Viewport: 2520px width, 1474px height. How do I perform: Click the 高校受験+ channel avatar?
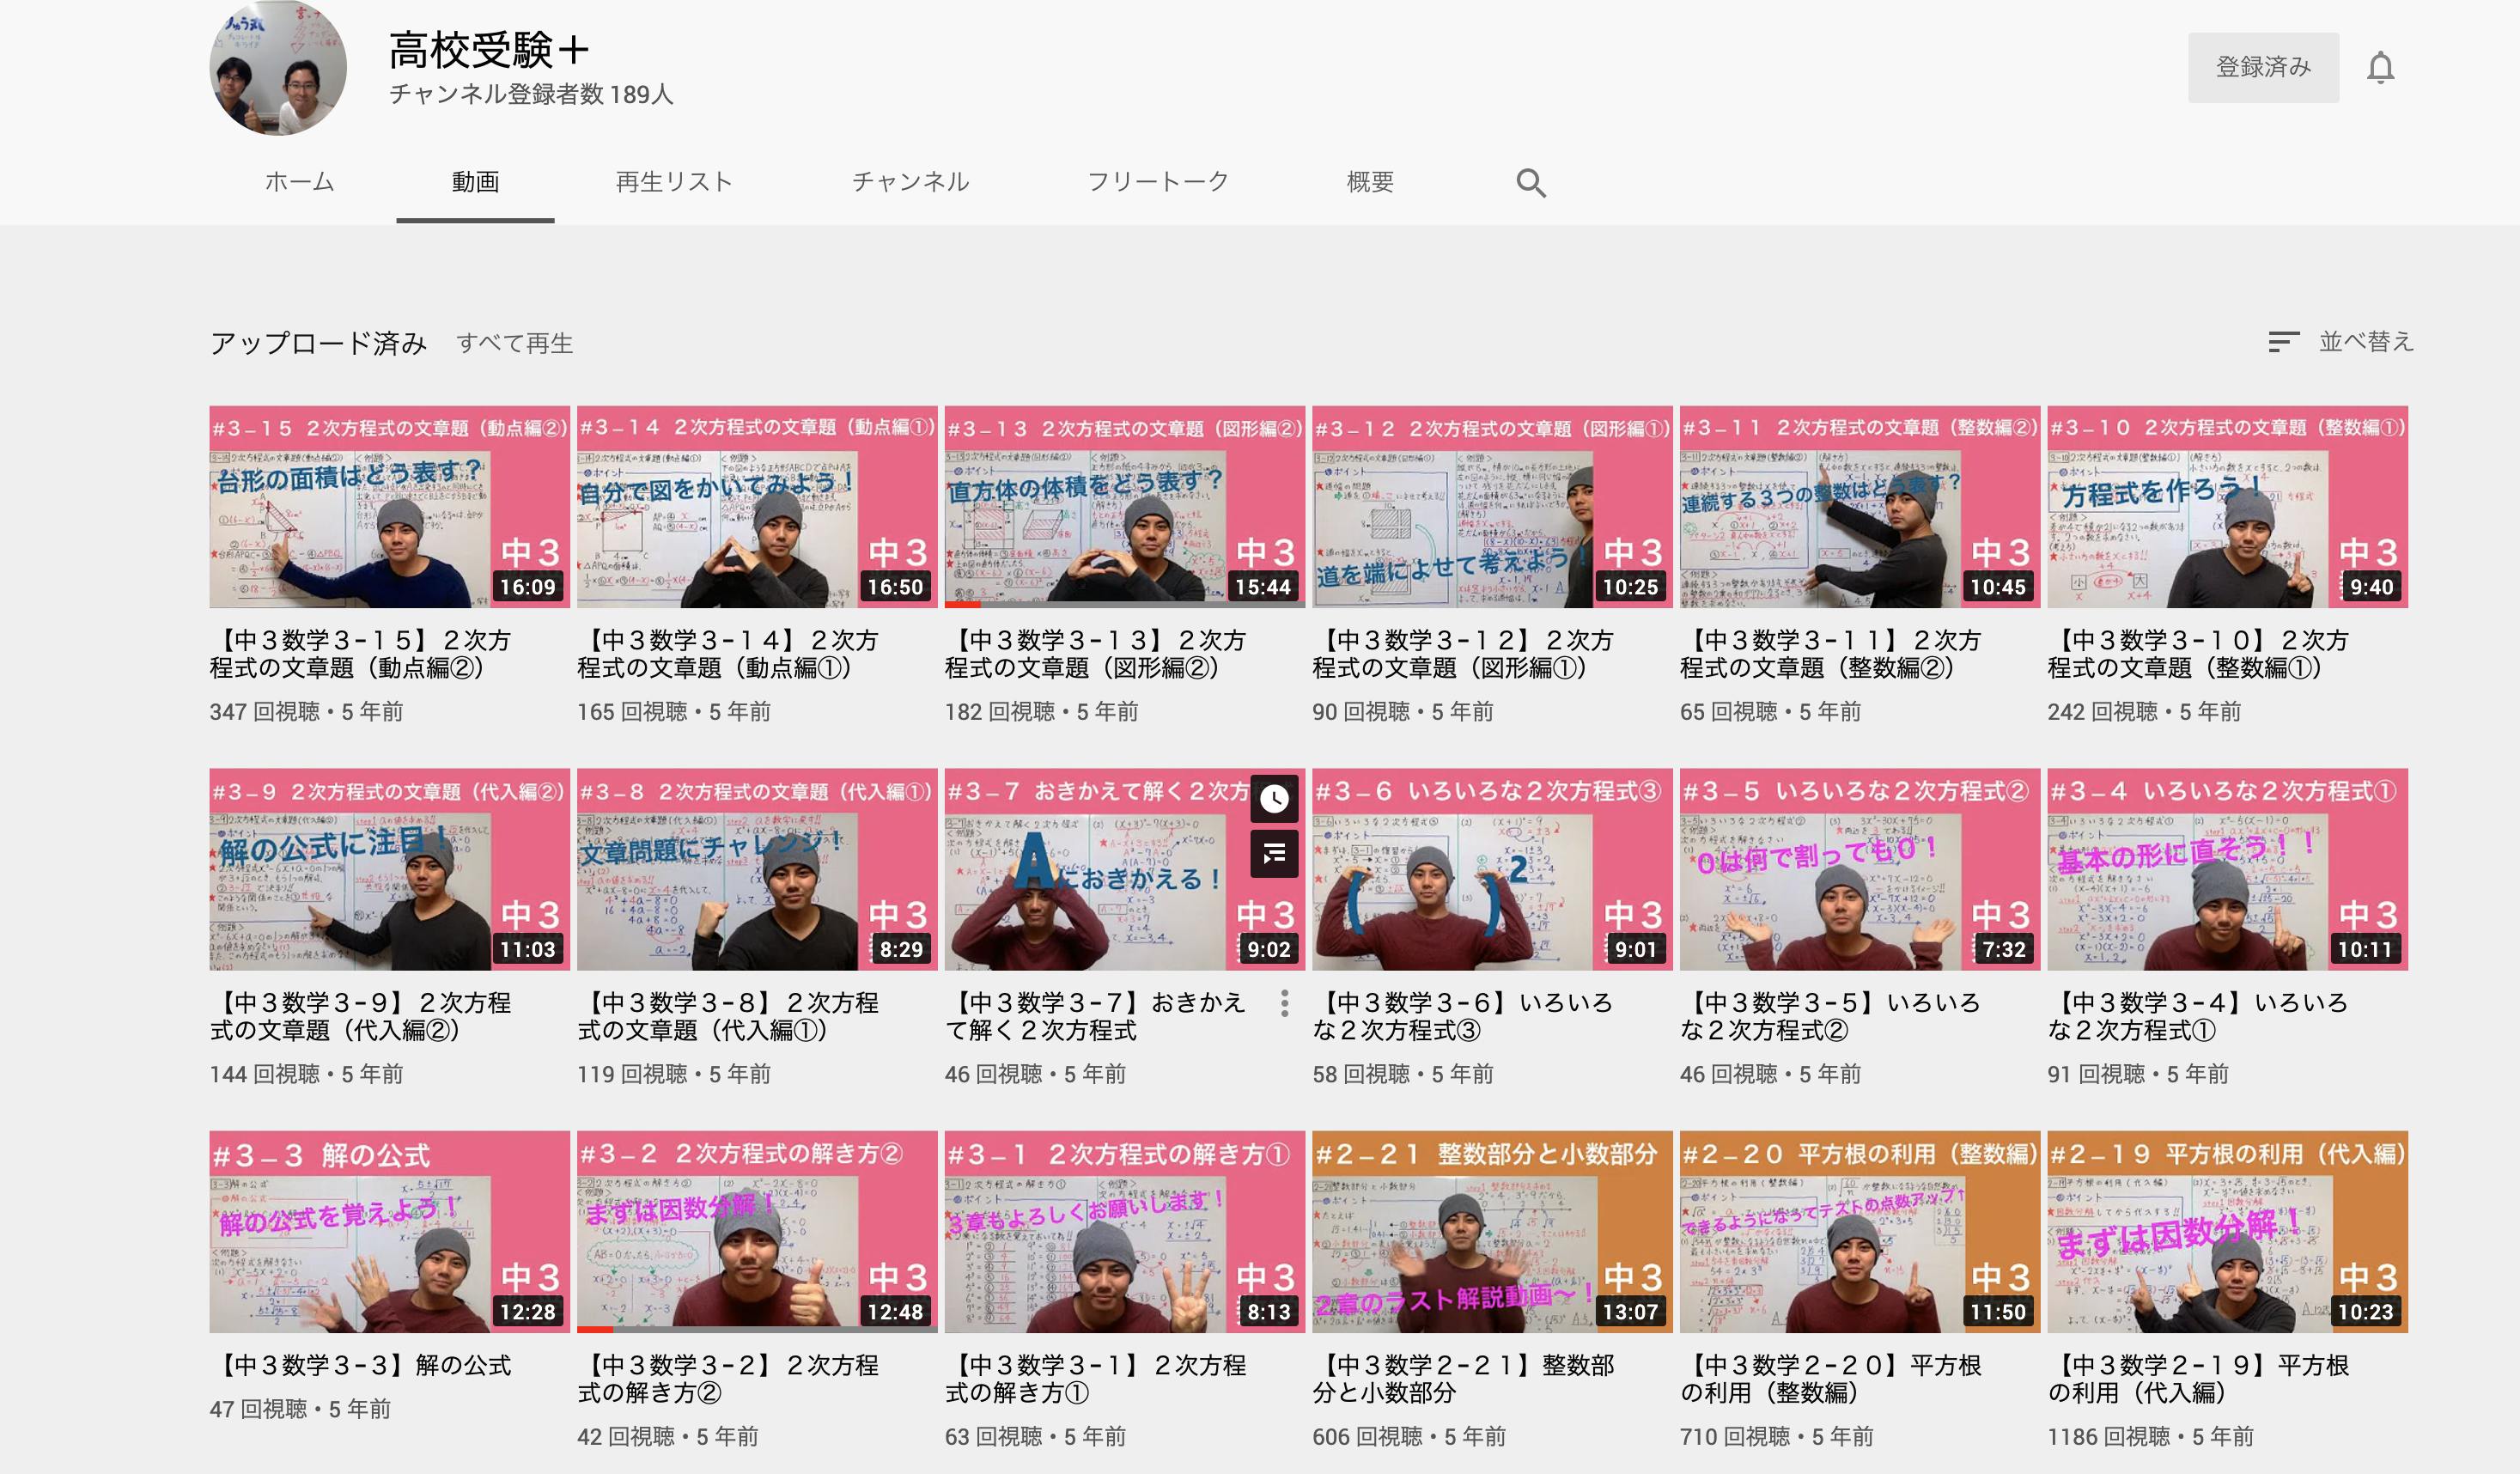point(278,68)
